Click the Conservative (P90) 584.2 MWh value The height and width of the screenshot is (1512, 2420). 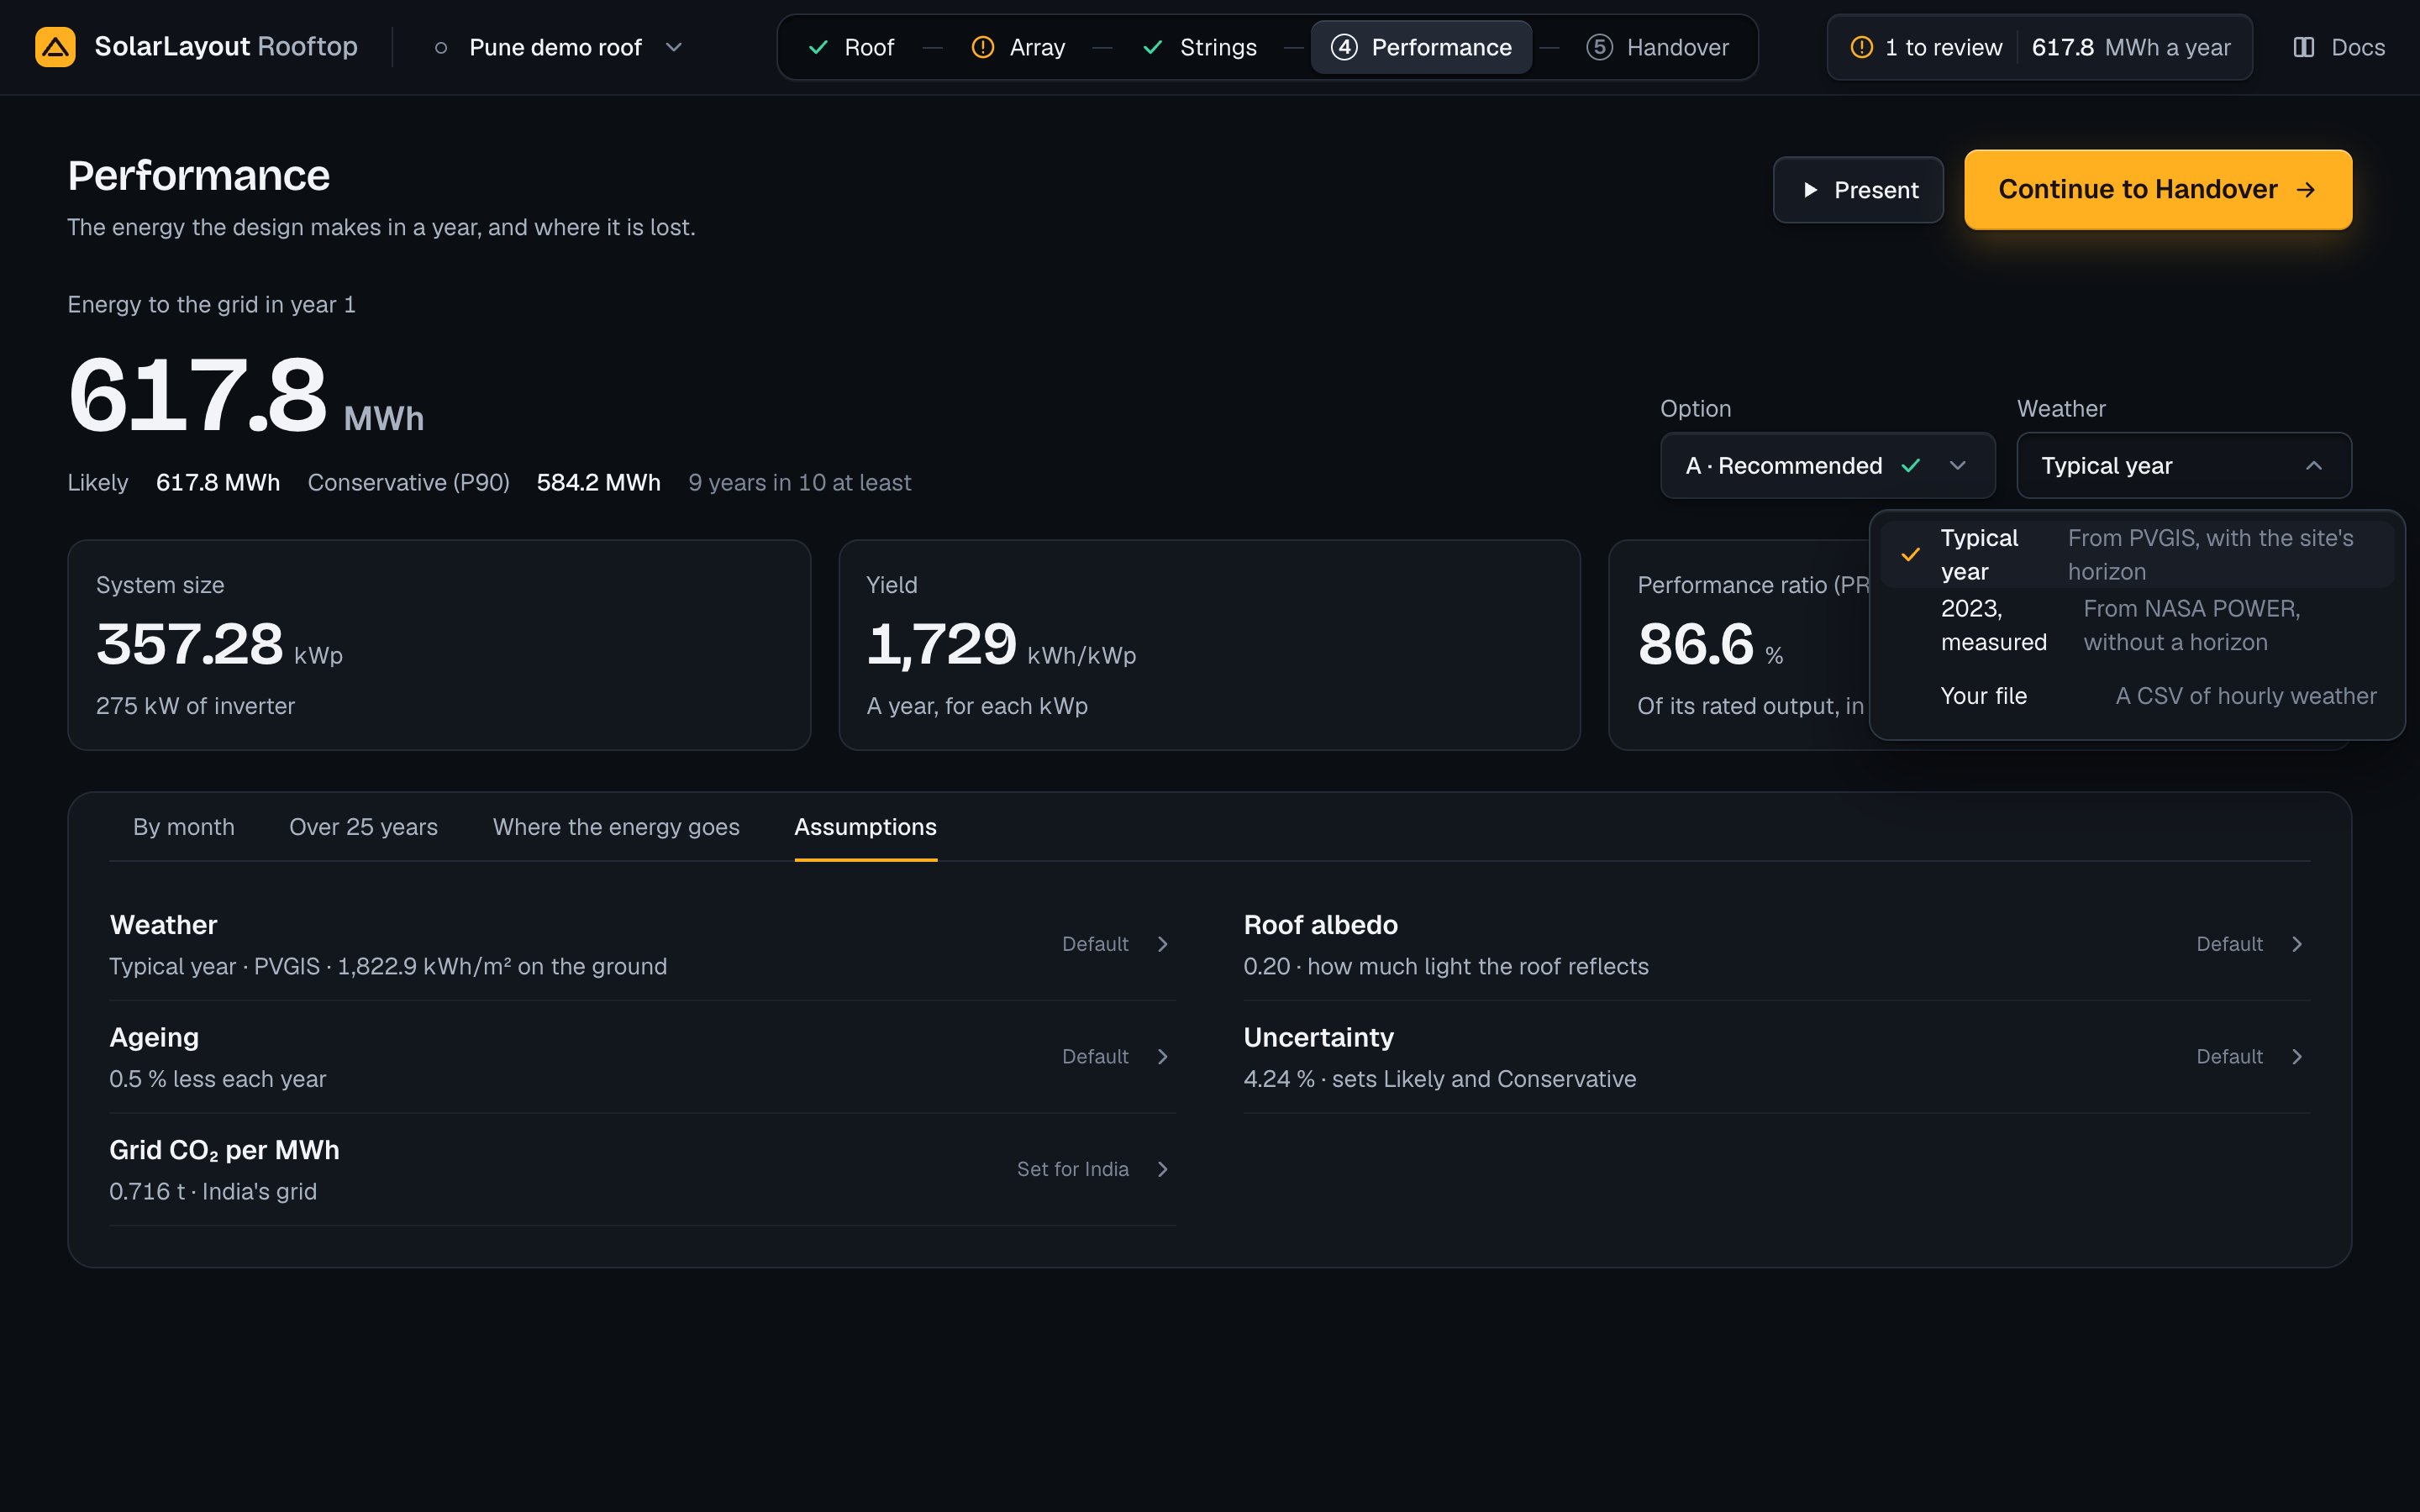[598, 483]
